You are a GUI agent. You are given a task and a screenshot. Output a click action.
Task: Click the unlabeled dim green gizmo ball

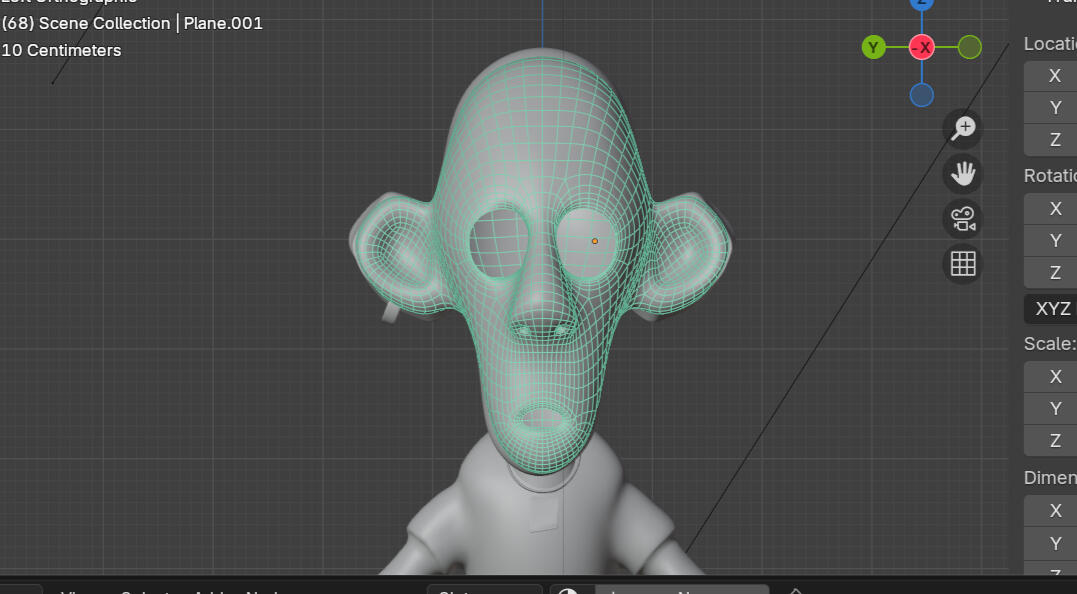pos(969,47)
